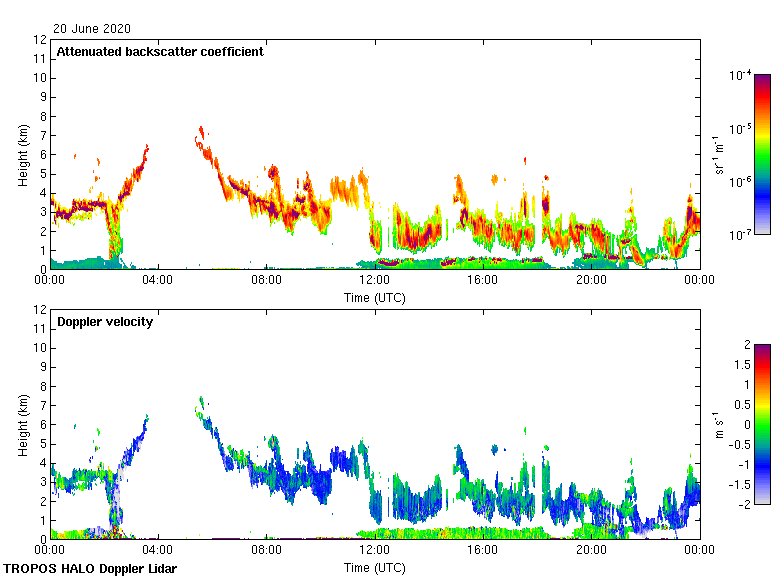This screenshot has width=780, height=580.
Task: Click 16:00 on the Doppler velocity time axis
Action: click(483, 551)
